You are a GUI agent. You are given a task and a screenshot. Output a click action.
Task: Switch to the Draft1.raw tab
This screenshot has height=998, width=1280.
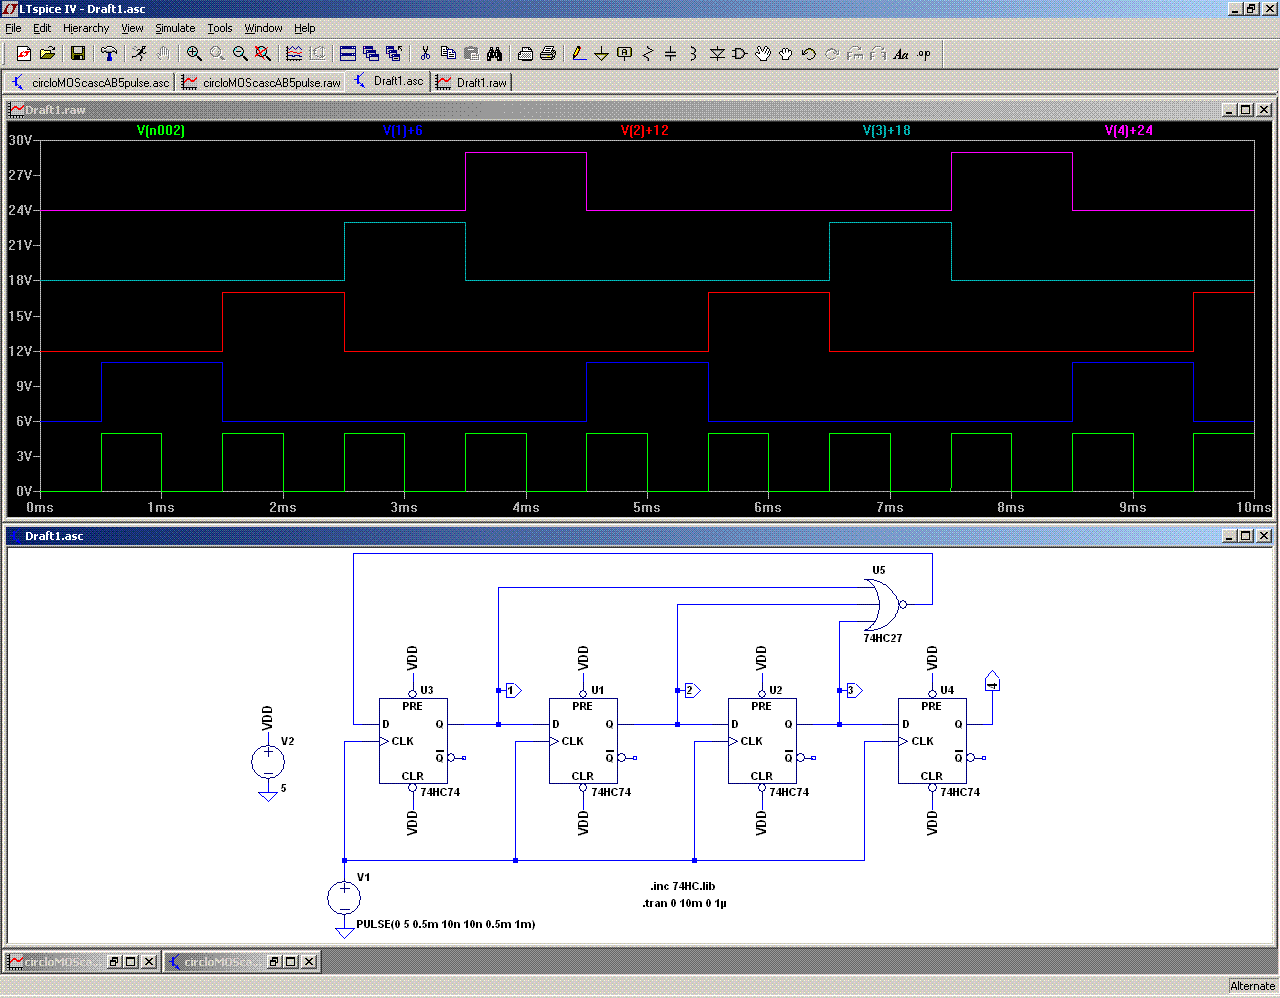click(472, 82)
